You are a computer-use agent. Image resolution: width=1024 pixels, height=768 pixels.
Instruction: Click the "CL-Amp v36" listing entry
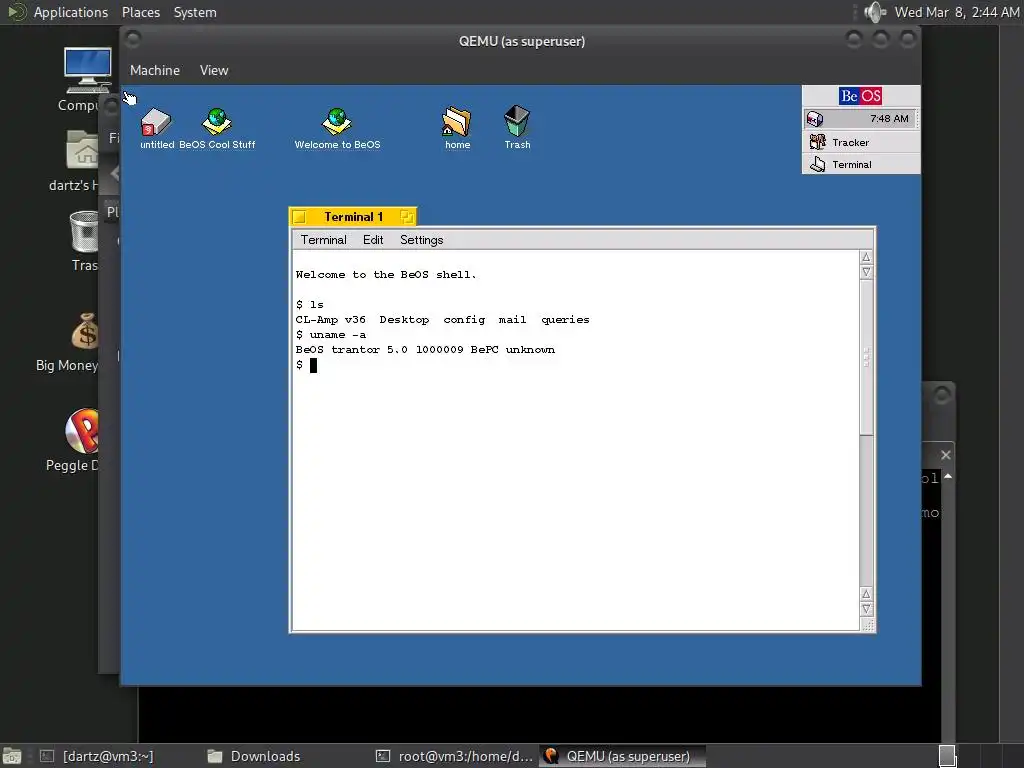pyautogui.click(x=330, y=319)
